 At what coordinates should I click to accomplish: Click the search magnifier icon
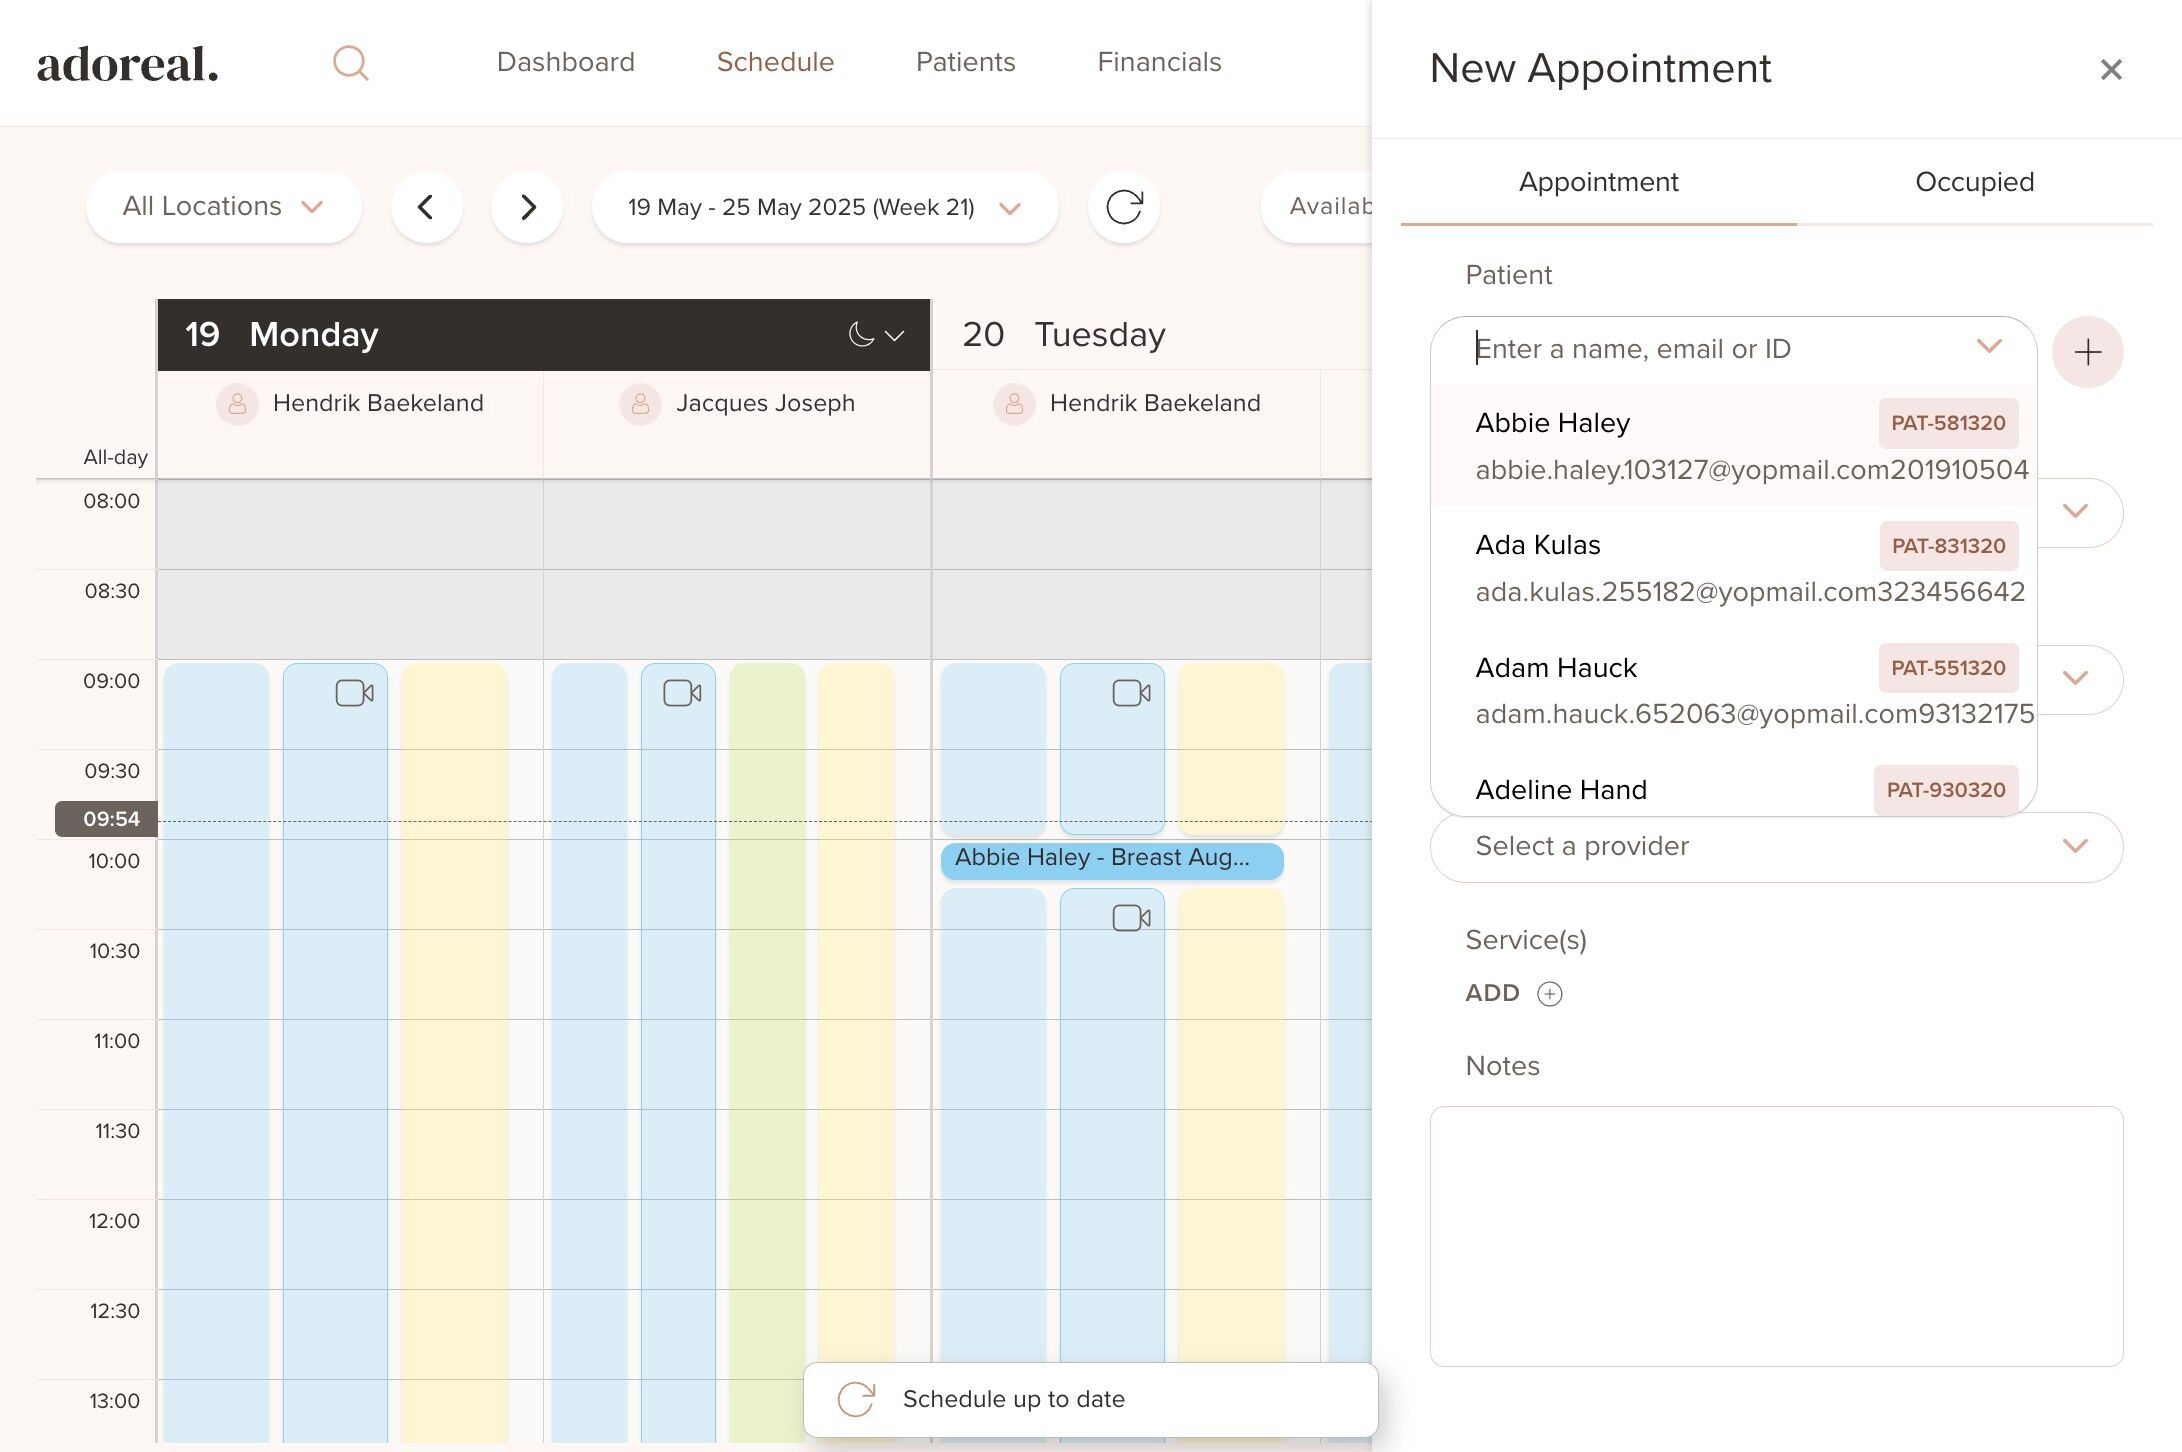(350, 63)
